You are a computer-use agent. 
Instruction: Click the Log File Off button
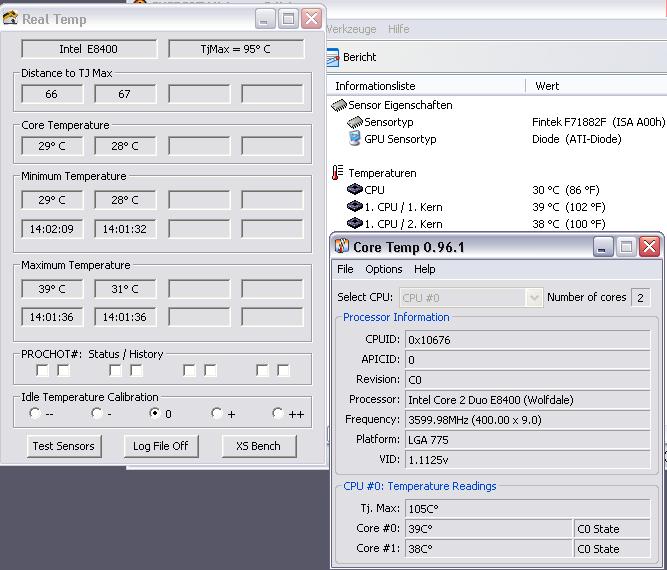(161, 446)
